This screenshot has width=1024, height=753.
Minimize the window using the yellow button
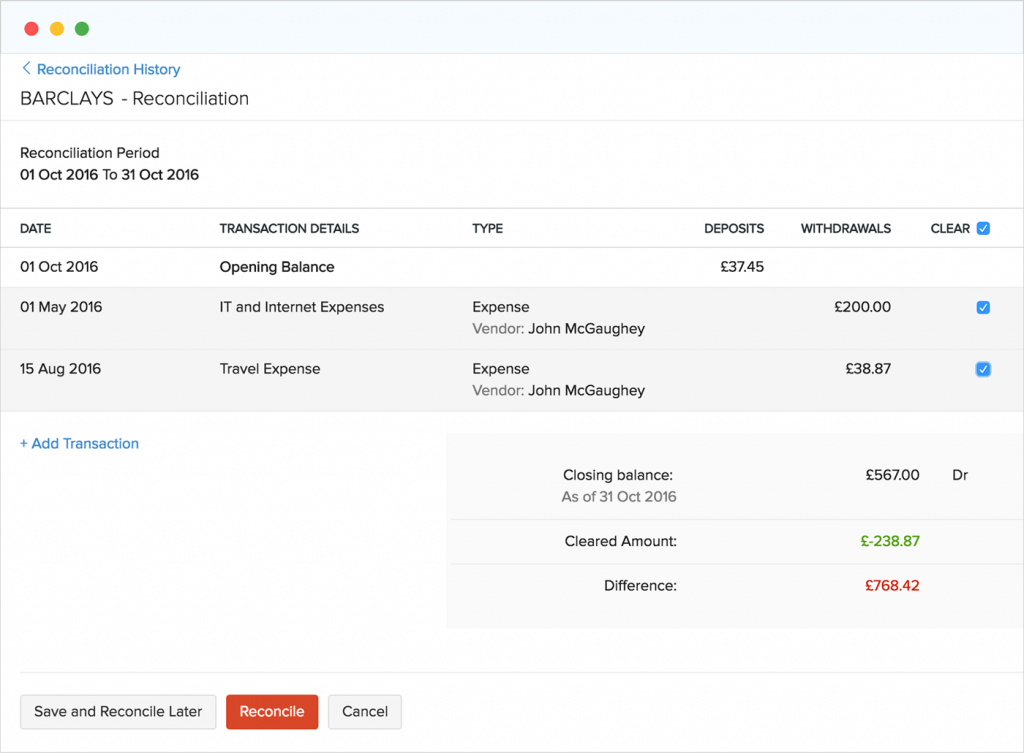point(57,29)
